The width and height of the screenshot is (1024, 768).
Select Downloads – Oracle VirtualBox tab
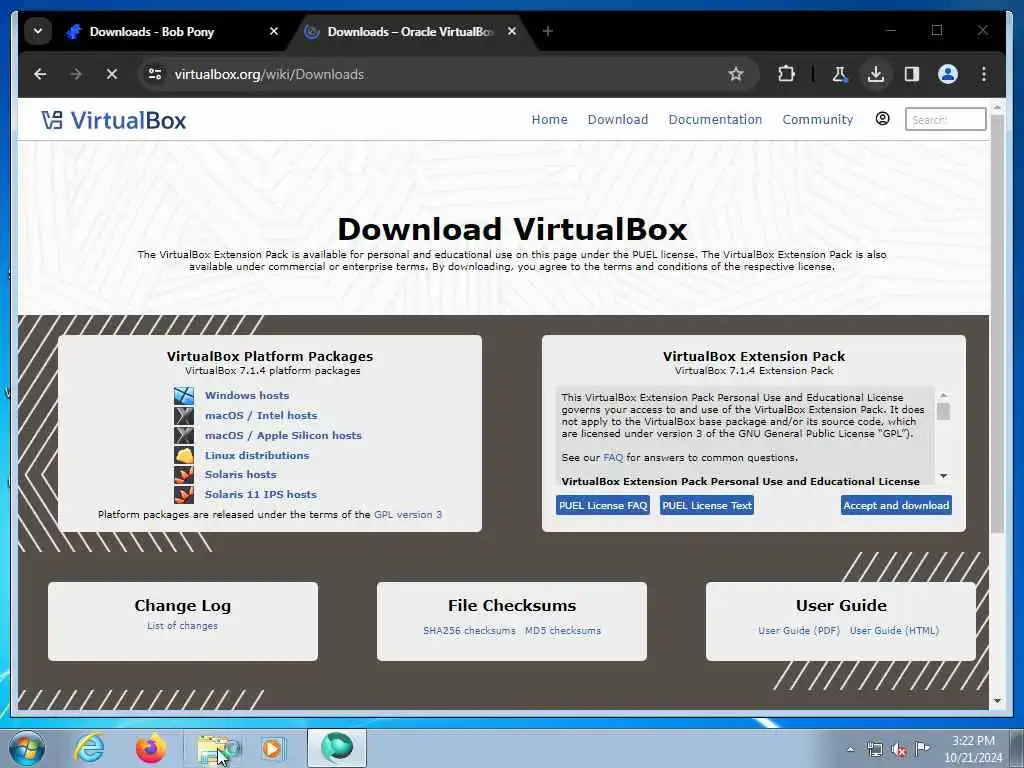coord(410,31)
